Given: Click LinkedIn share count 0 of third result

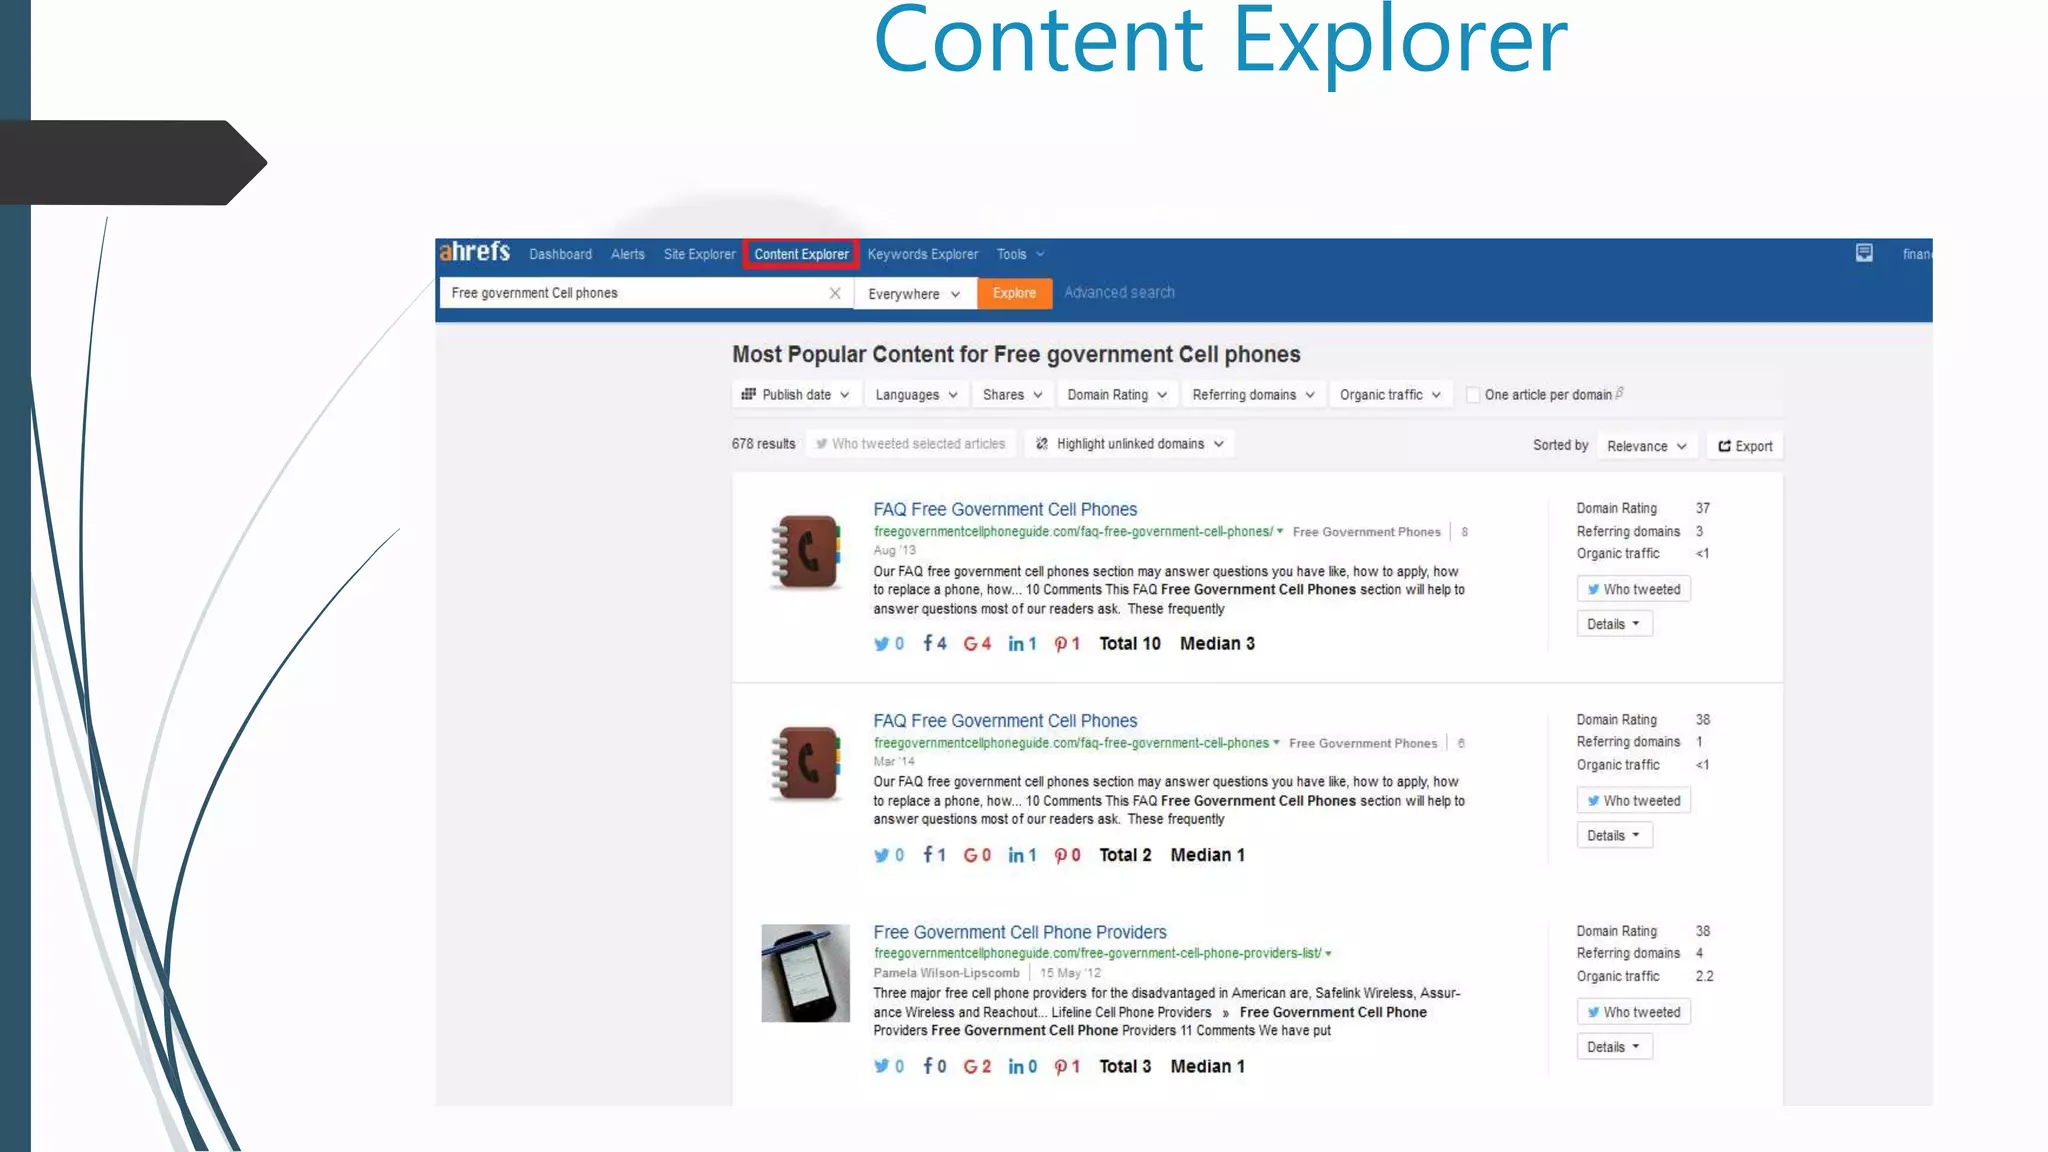Looking at the screenshot, I should pos(1022,1067).
